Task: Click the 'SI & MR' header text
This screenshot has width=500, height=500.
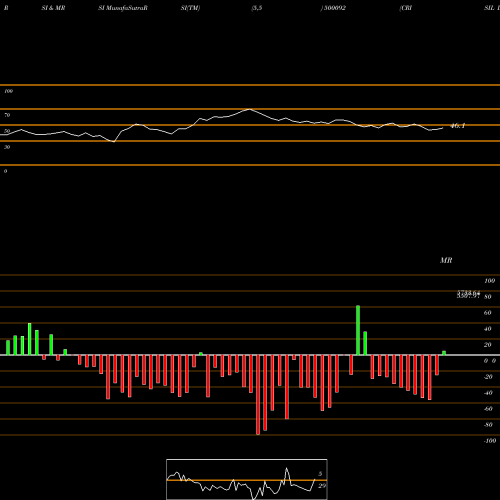Action: point(53,8)
